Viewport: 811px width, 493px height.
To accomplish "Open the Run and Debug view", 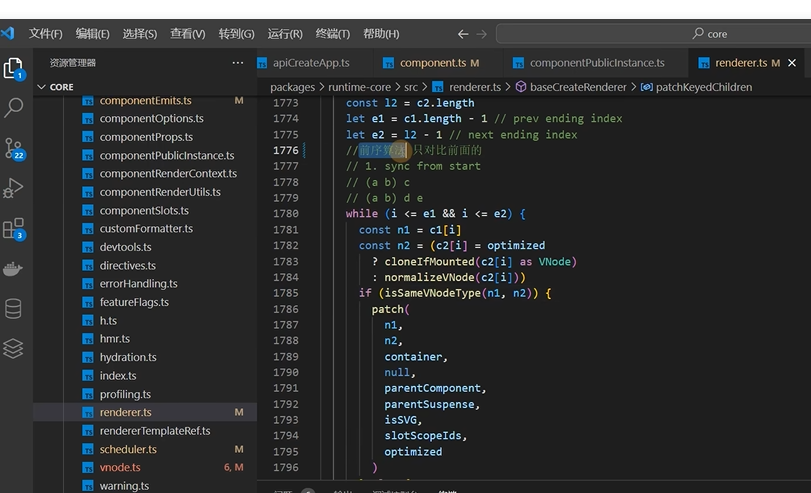I will tap(13, 188).
